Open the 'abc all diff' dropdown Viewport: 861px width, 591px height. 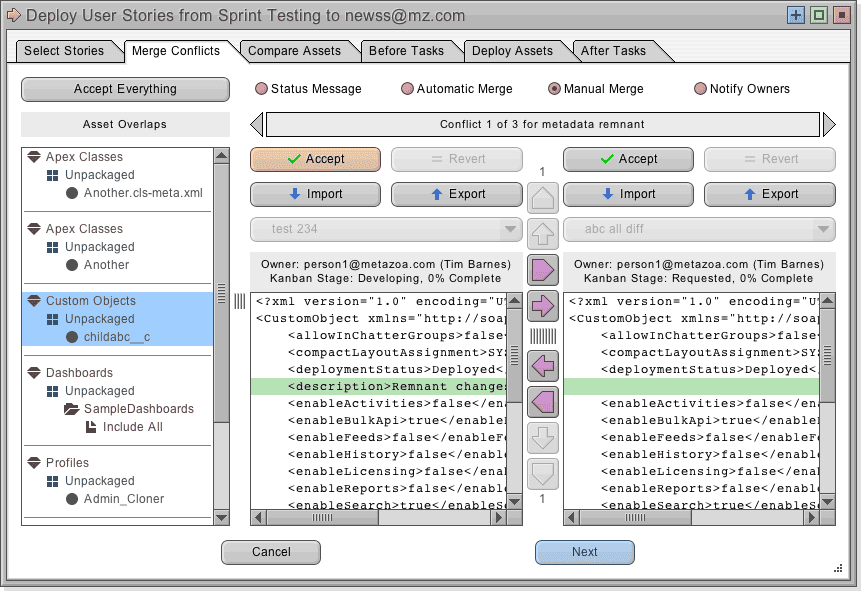click(x=698, y=229)
